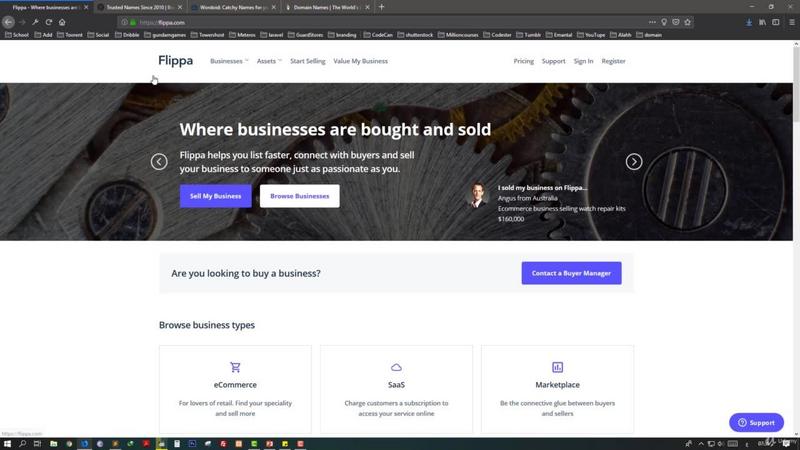Open Dribble bookmarks folder
This screenshot has width=800, height=450.
click(127, 35)
